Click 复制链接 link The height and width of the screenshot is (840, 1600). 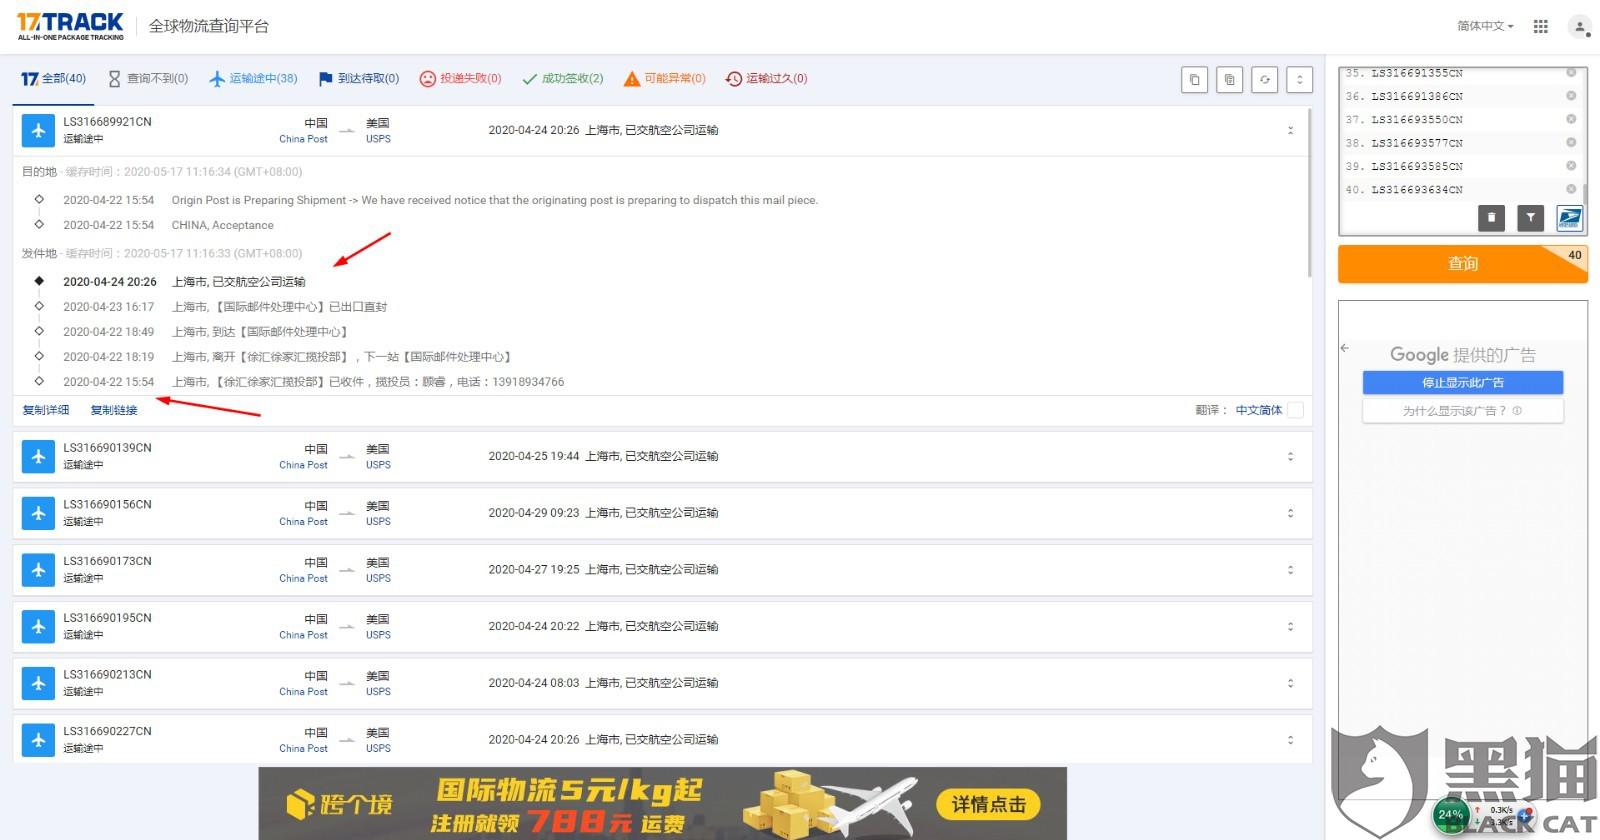[114, 410]
